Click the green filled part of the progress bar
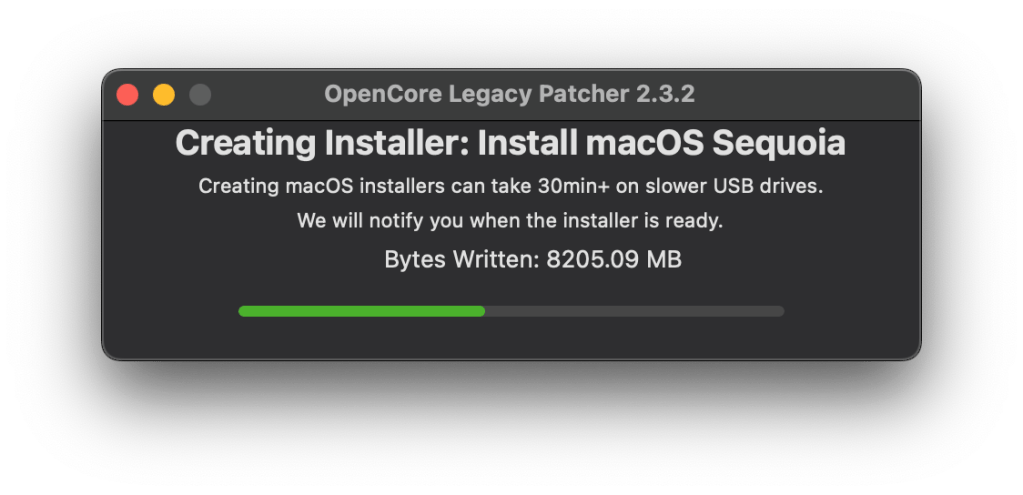The width and height of the screenshot is (1023, 495). coord(361,311)
